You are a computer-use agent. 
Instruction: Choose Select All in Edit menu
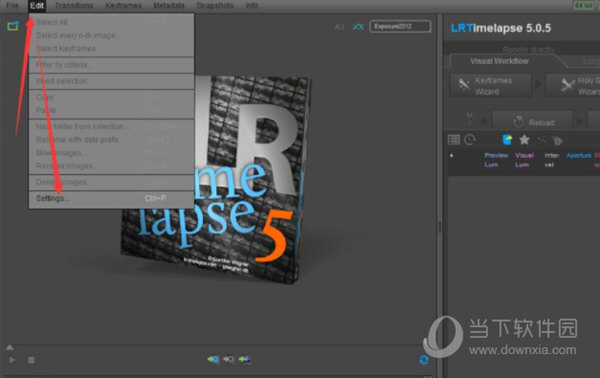111,22
